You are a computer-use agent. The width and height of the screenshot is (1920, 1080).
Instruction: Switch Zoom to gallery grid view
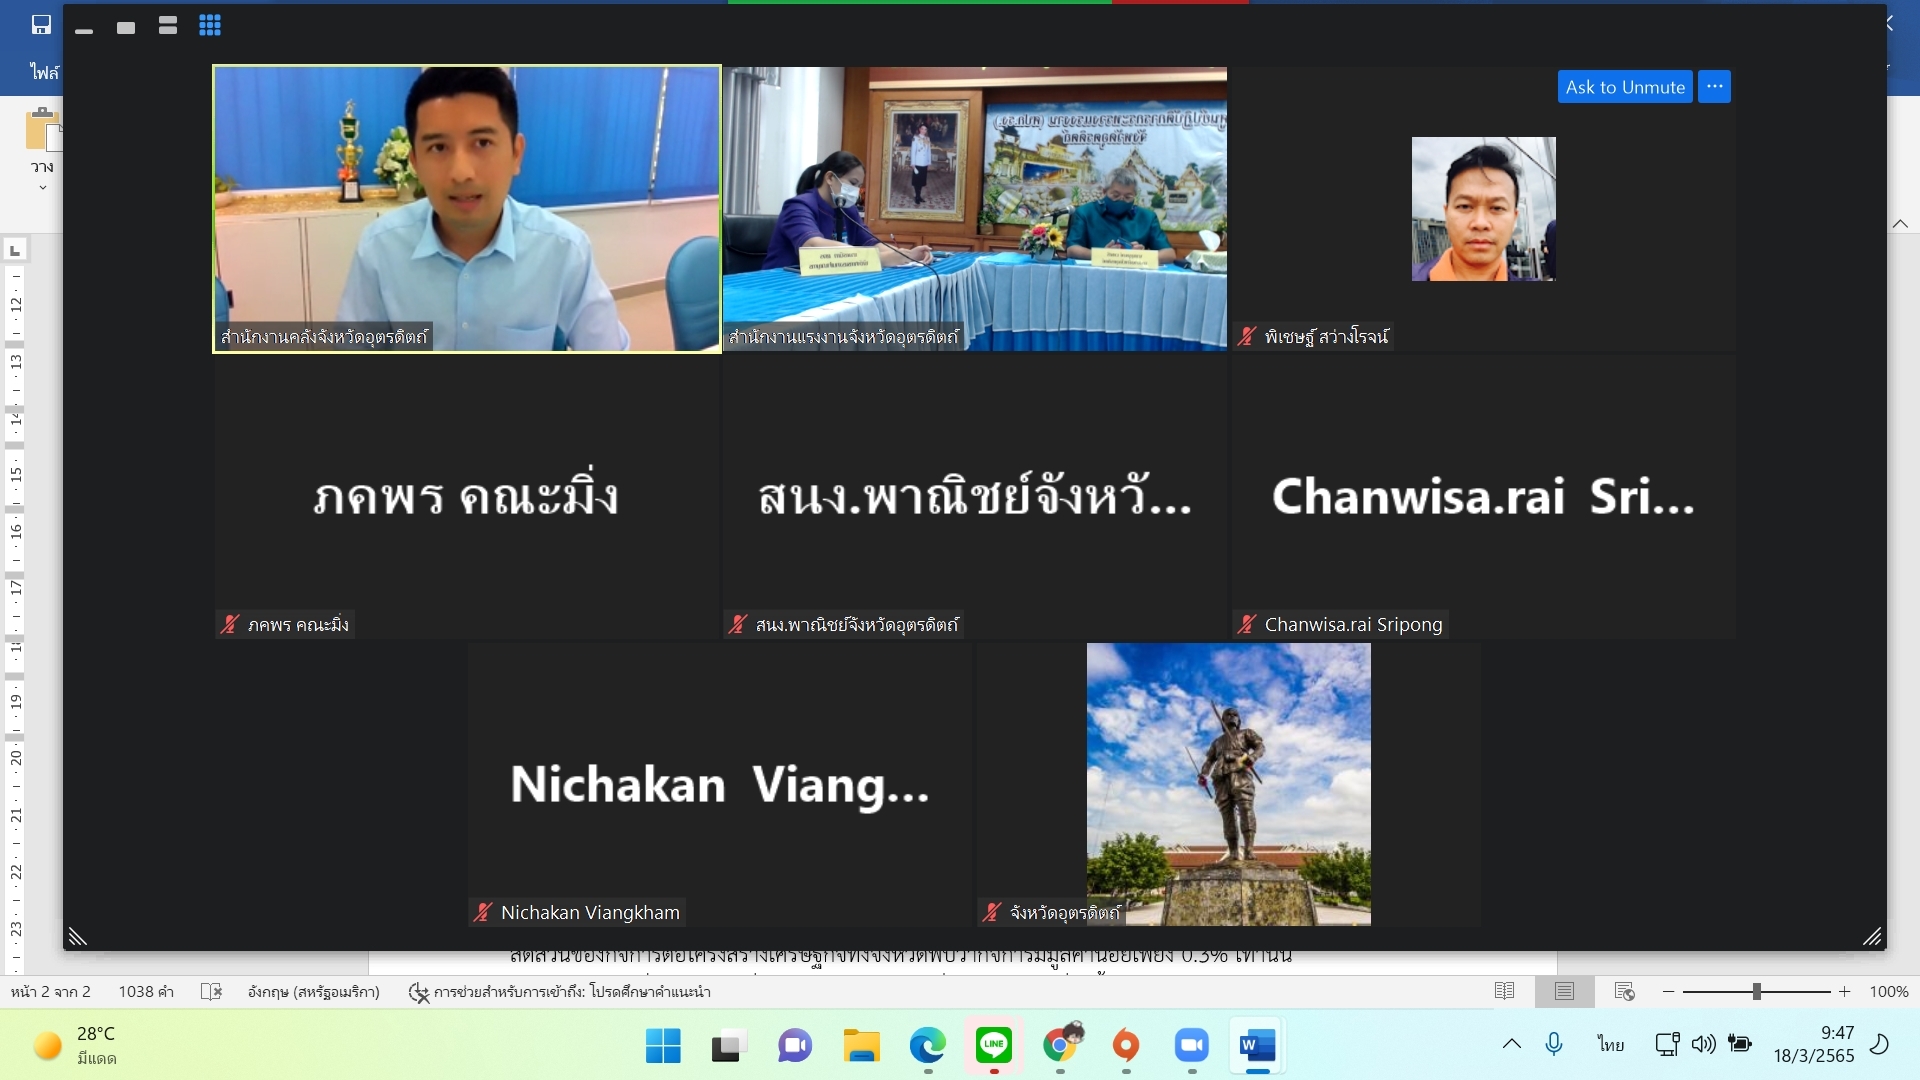tap(210, 26)
